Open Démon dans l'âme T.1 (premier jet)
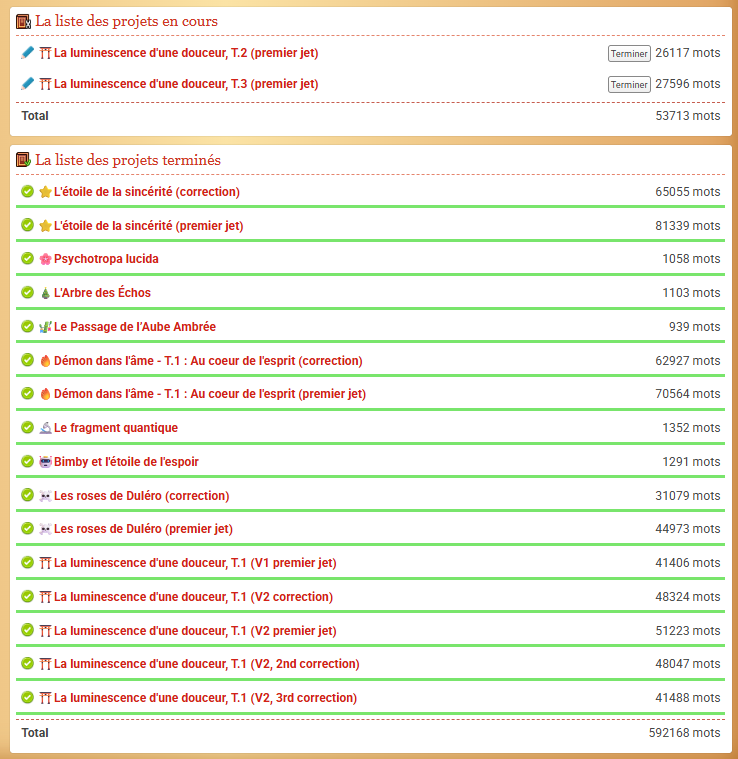 click(x=210, y=394)
